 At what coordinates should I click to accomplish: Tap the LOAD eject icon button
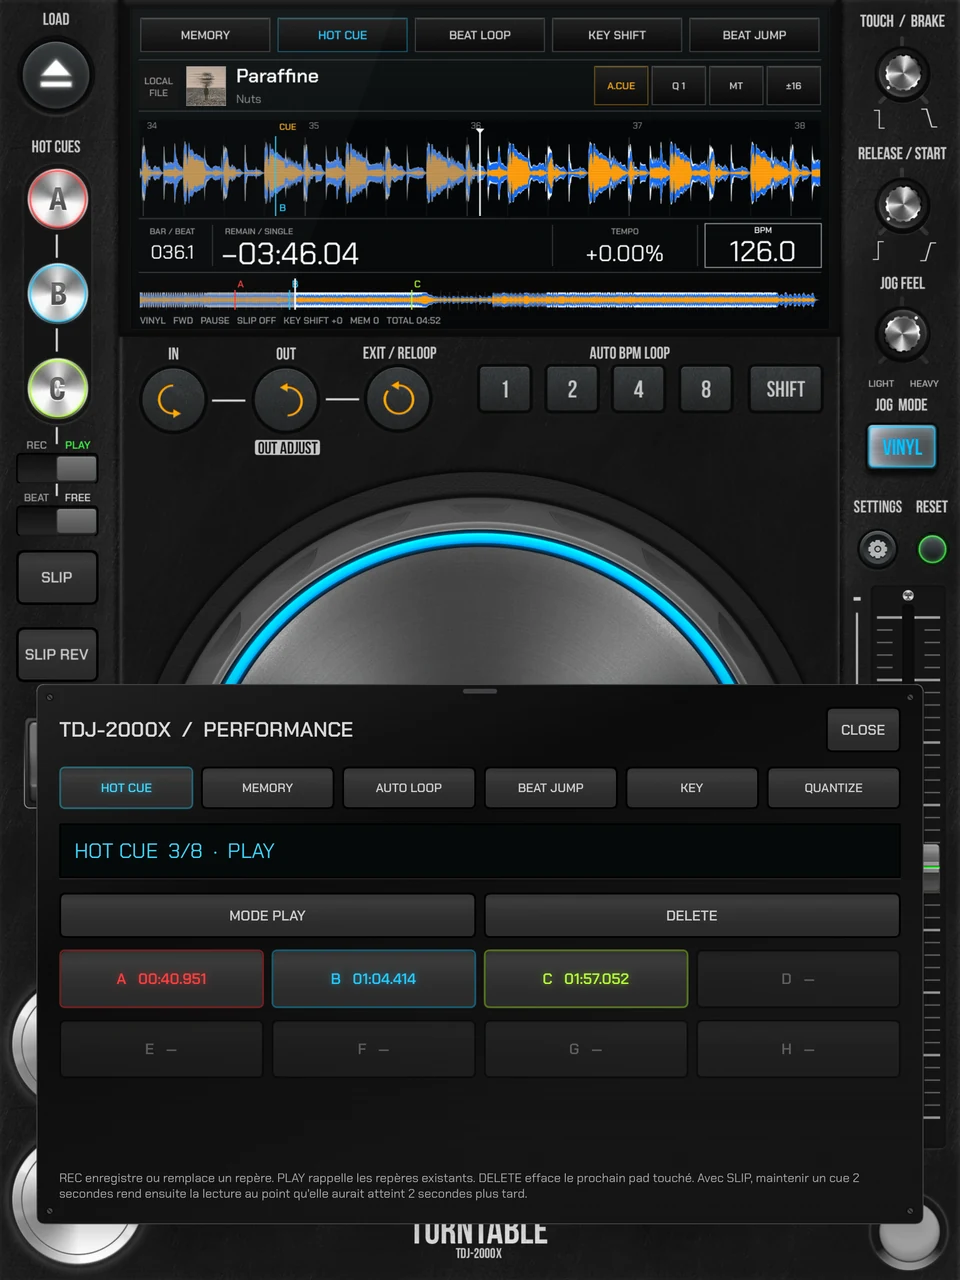56,75
